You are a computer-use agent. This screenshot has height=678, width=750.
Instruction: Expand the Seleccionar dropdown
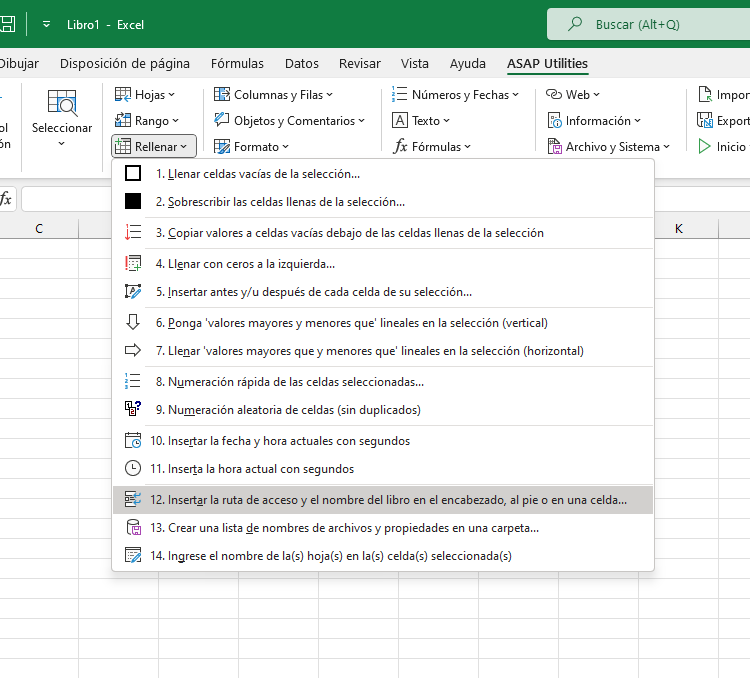(x=62, y=120)
